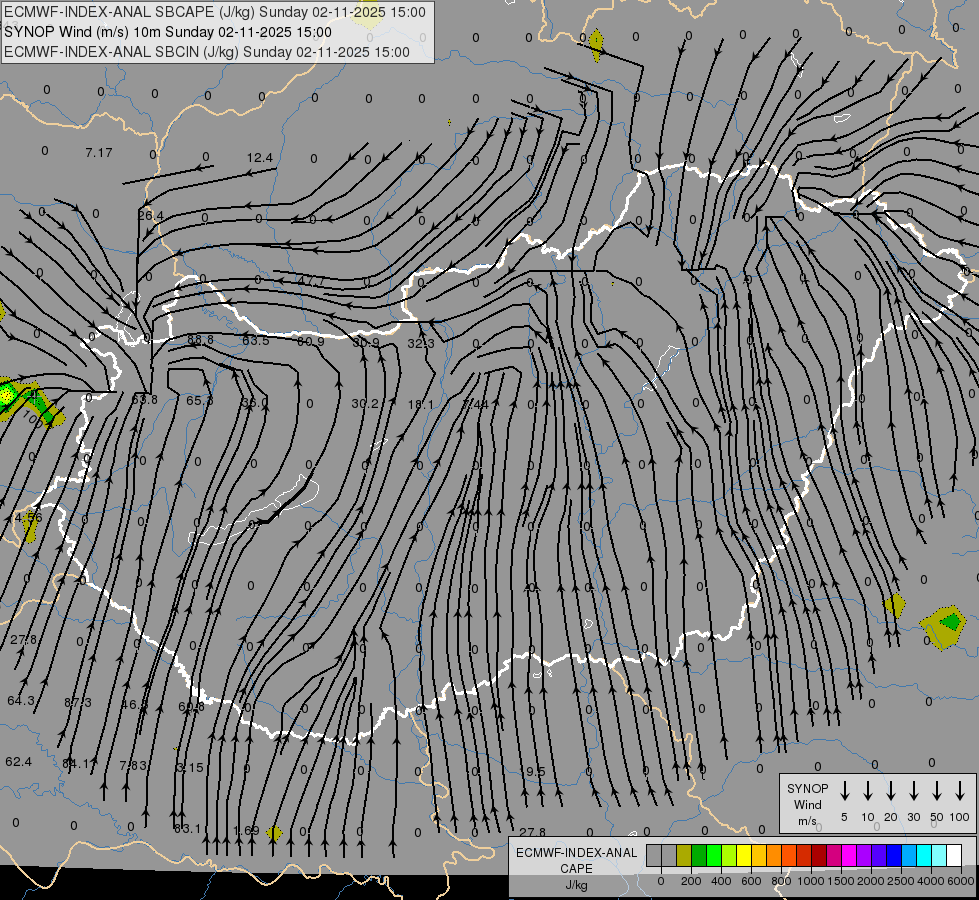Screen dimensions: 979x900
Task: Select the pure yellow CAPE legend swatch
Action: 744,855
